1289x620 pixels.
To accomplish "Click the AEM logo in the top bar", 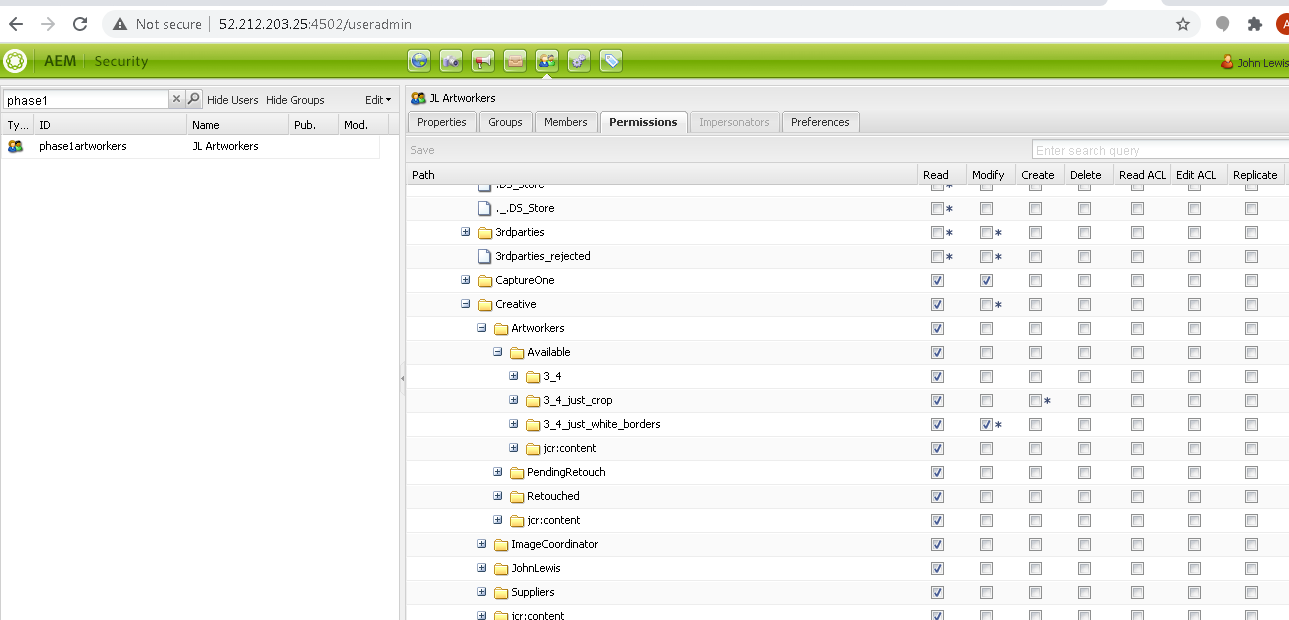I will (x=14, y=60).
